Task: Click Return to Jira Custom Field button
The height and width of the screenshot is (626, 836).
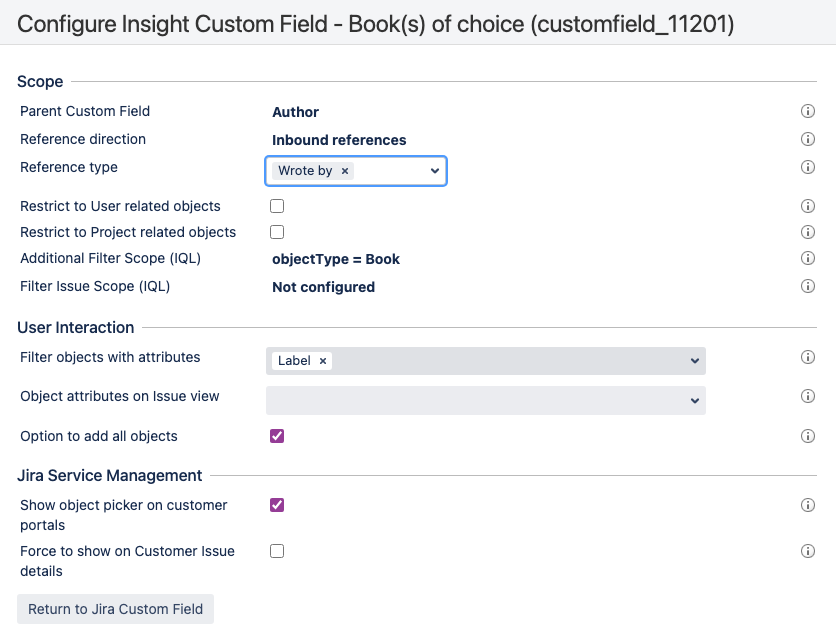Action: [115, 609]
